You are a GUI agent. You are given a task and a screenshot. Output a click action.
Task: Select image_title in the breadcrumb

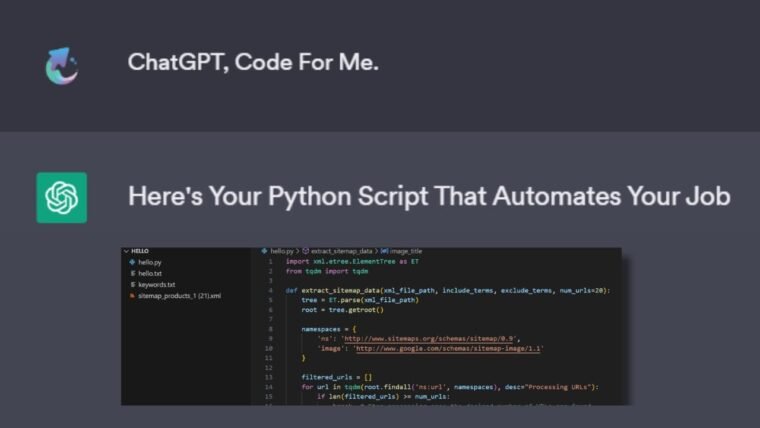[x=406, y=251]
